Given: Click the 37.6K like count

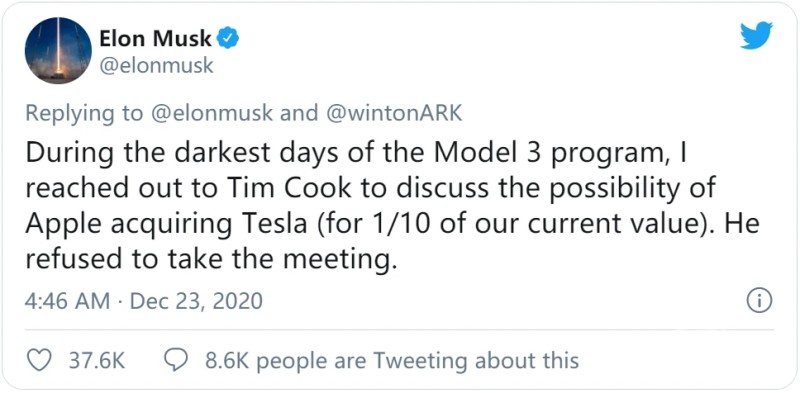Looking at the screenshot, I should tap(96, 361).
